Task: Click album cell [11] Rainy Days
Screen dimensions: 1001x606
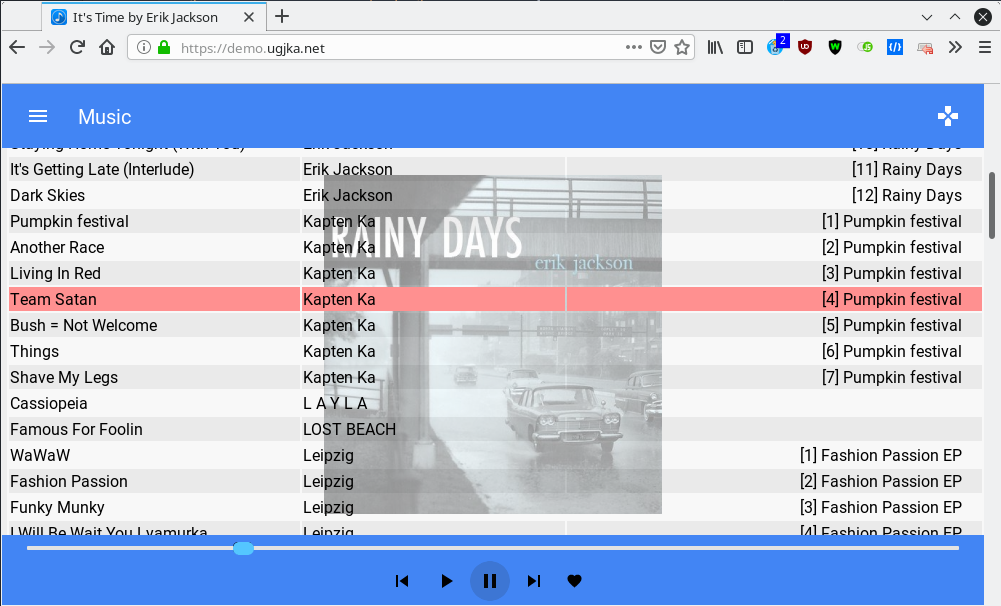Action: click(x=907, y=169)
